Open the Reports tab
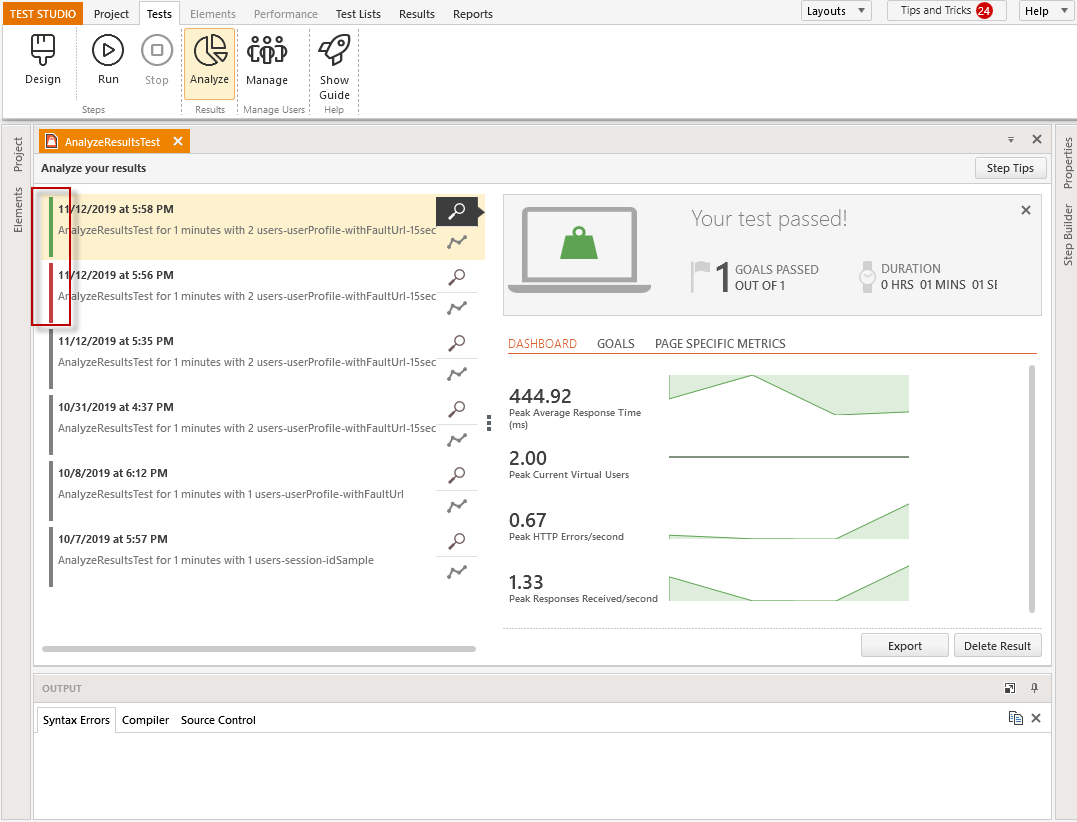Image resolution: width=1077 pixels, height=822 pixels. tap(473, 14)
